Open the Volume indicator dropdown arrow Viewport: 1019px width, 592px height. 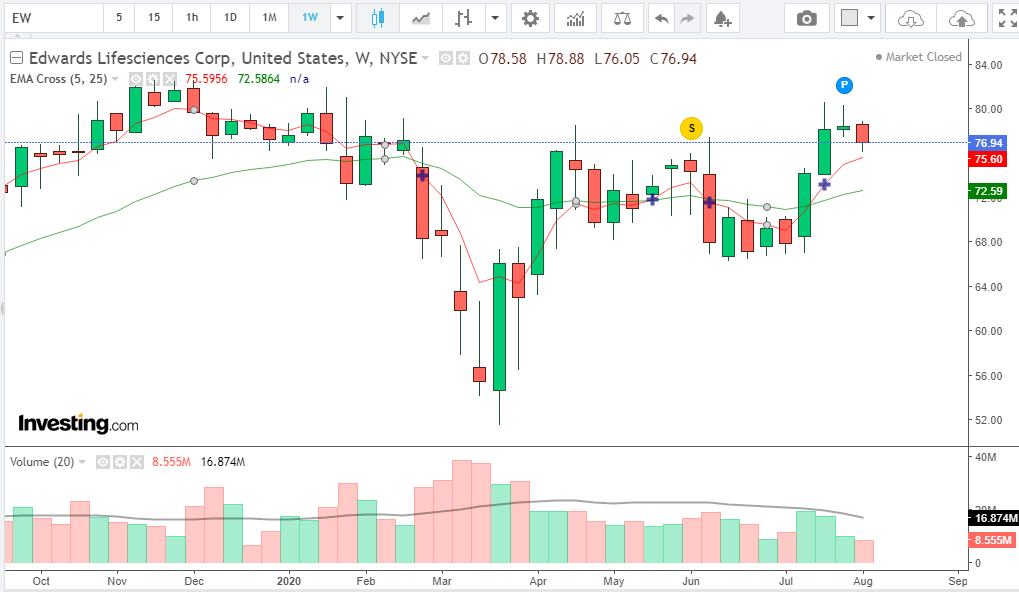[82, 462]
